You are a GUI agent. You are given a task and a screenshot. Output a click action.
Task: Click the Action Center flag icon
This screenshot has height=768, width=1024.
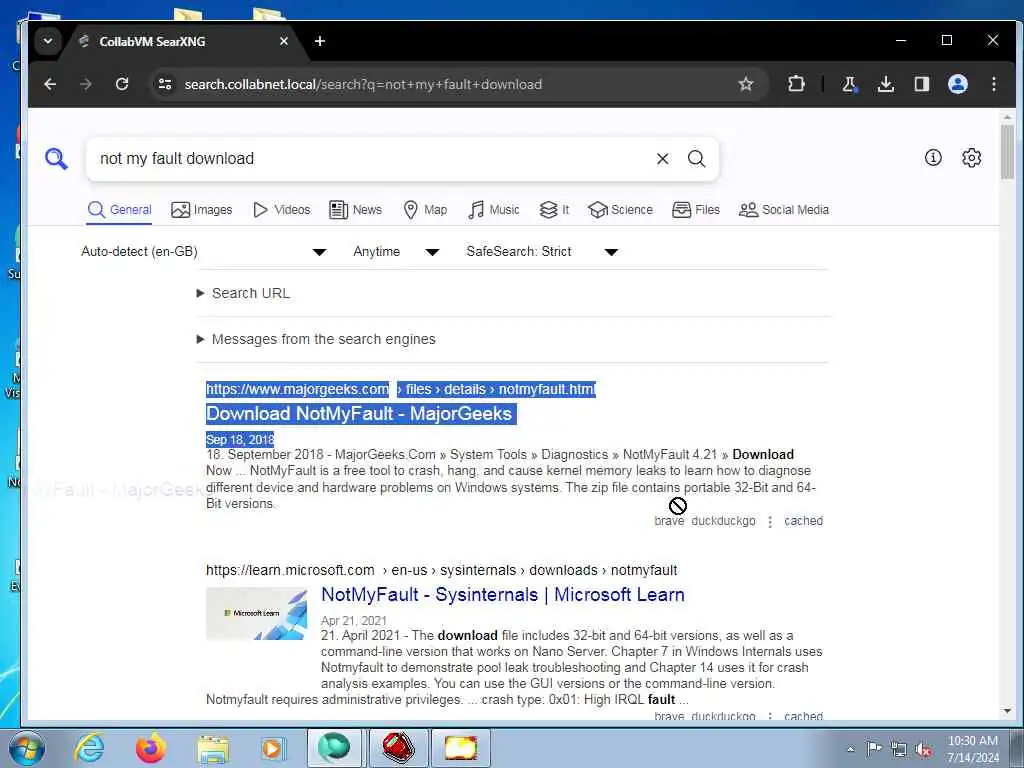(x=874, y=748)
